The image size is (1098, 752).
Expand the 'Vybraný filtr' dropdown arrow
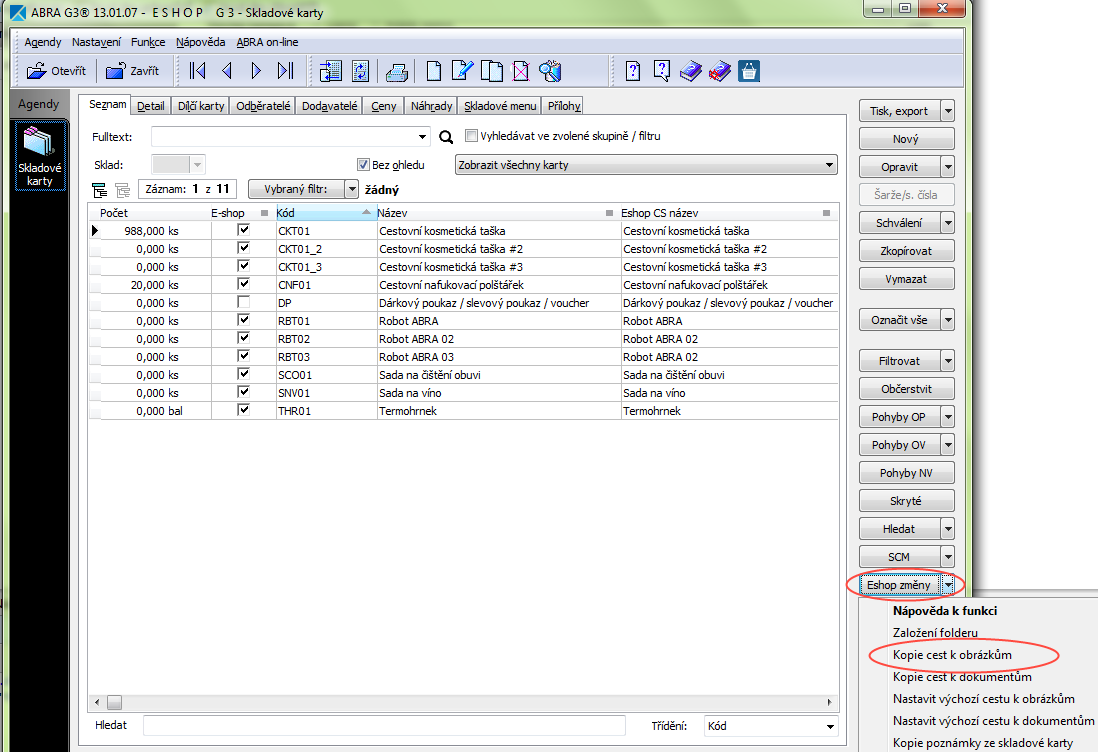tap(352, 189)
